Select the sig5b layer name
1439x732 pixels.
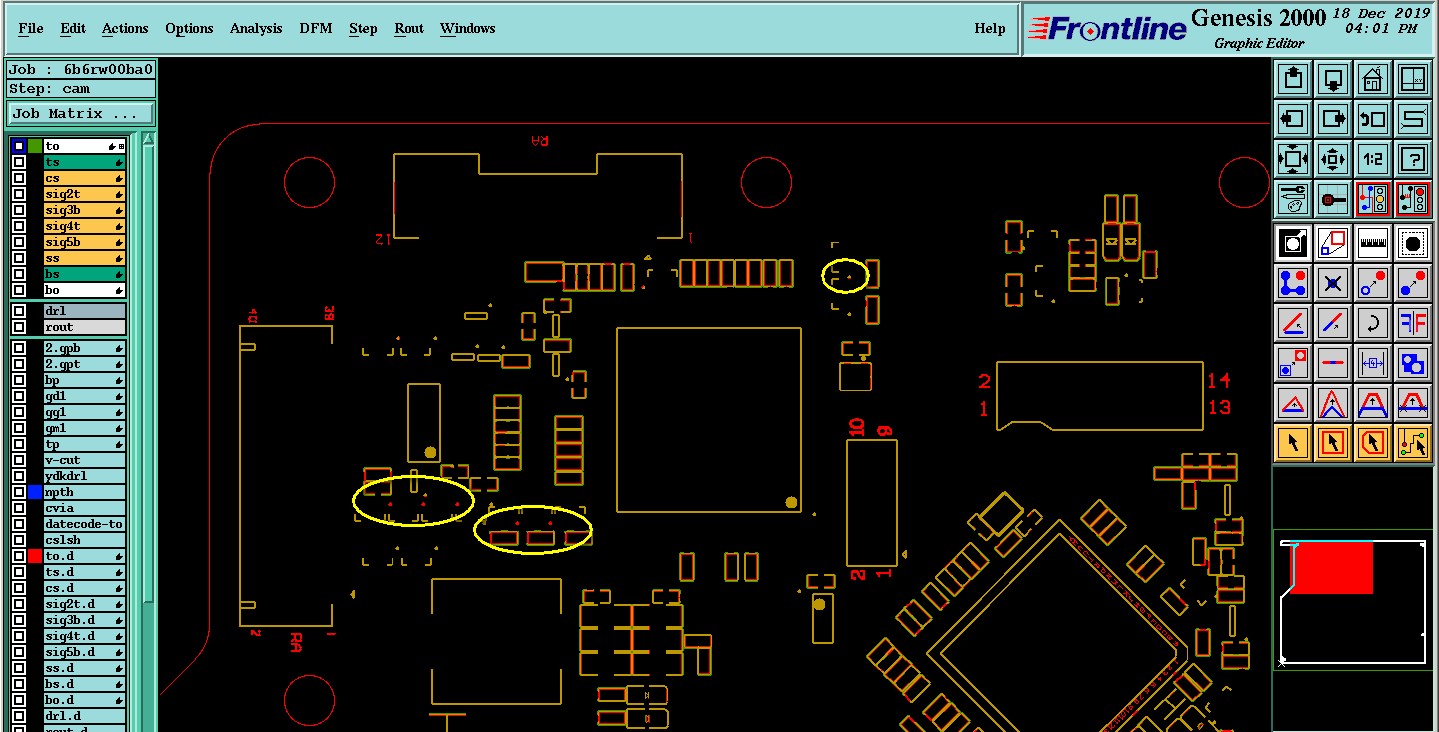point(84,242)
